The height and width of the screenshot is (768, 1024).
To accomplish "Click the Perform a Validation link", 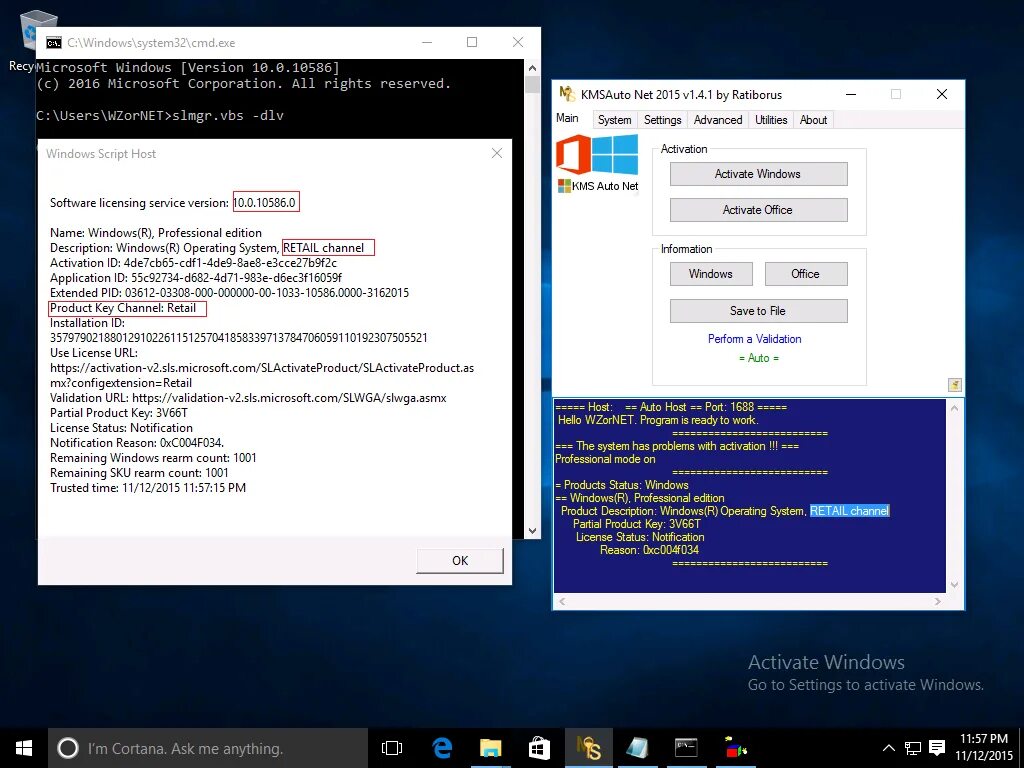I will [754, 338].
